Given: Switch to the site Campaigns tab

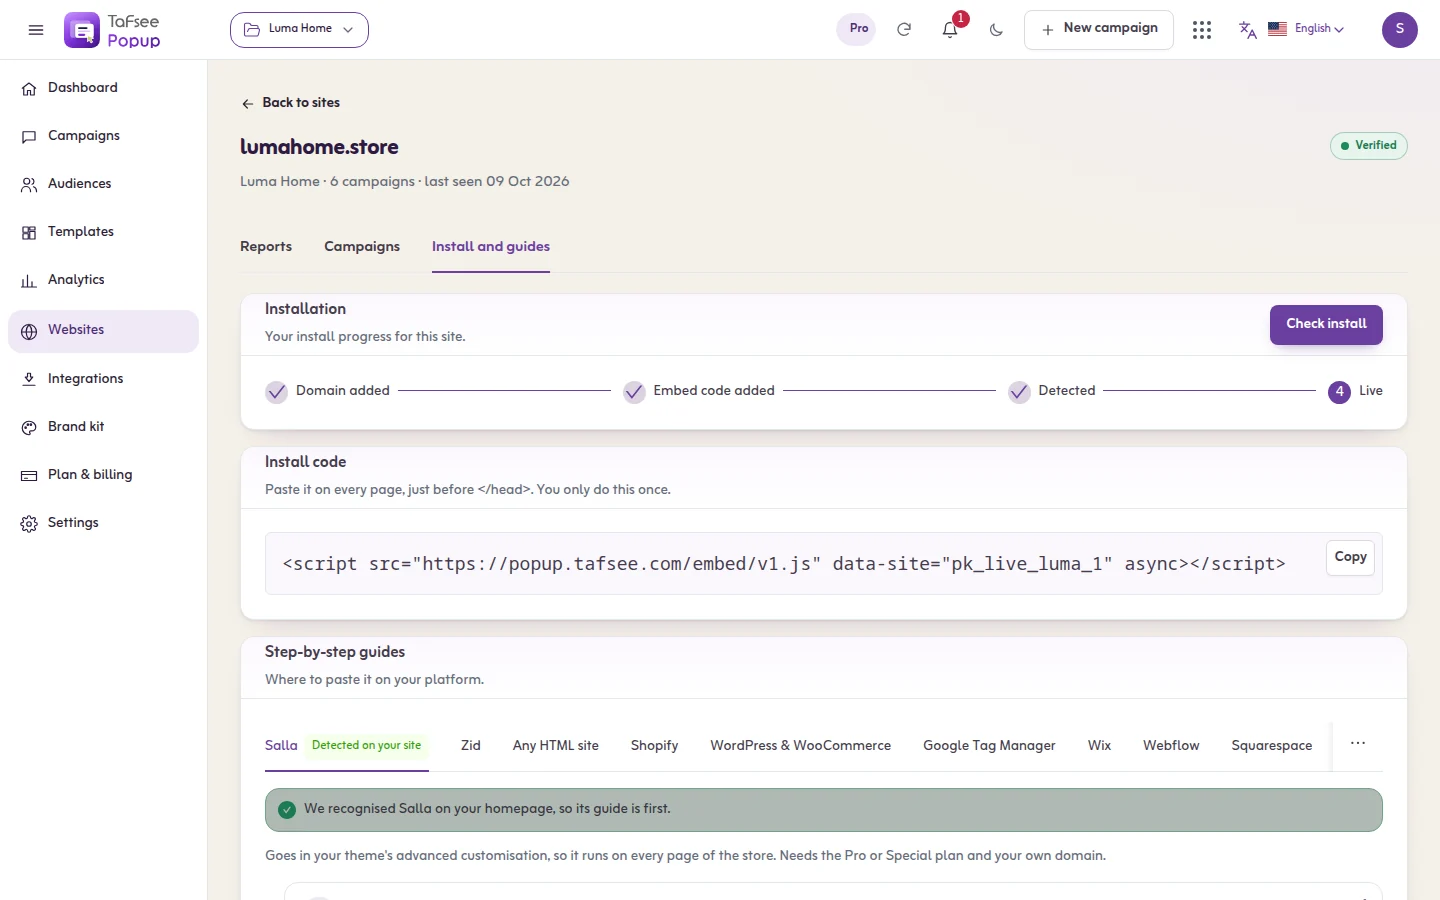Looking at the screenshot, I should (x=362, y=247).
